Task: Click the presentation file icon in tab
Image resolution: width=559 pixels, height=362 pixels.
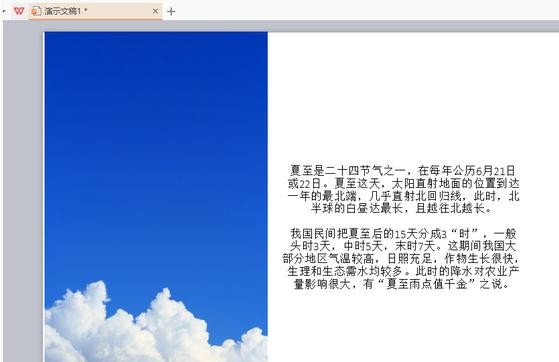Action: [36, 11]
